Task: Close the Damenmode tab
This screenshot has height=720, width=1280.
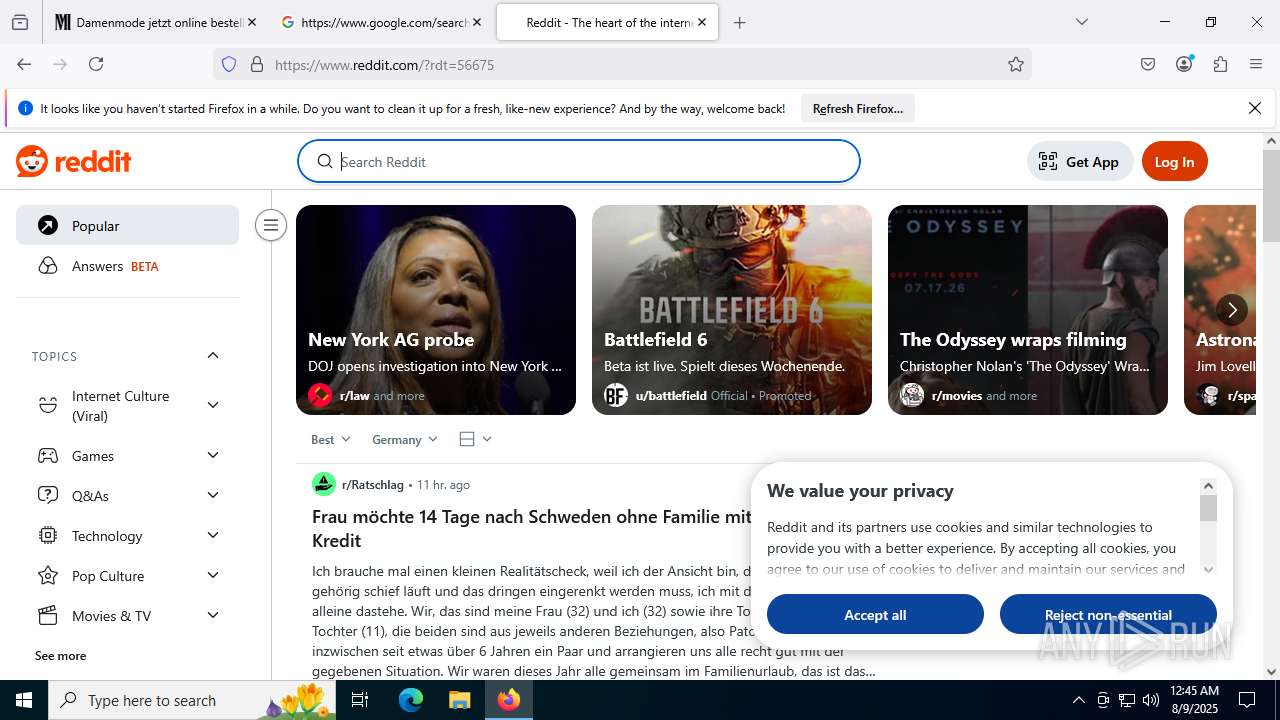Action: 252,22
